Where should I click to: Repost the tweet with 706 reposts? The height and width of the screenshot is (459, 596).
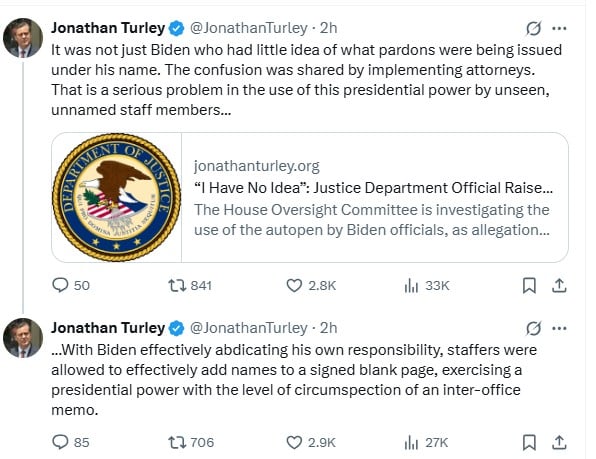click(x=191, y=442)
